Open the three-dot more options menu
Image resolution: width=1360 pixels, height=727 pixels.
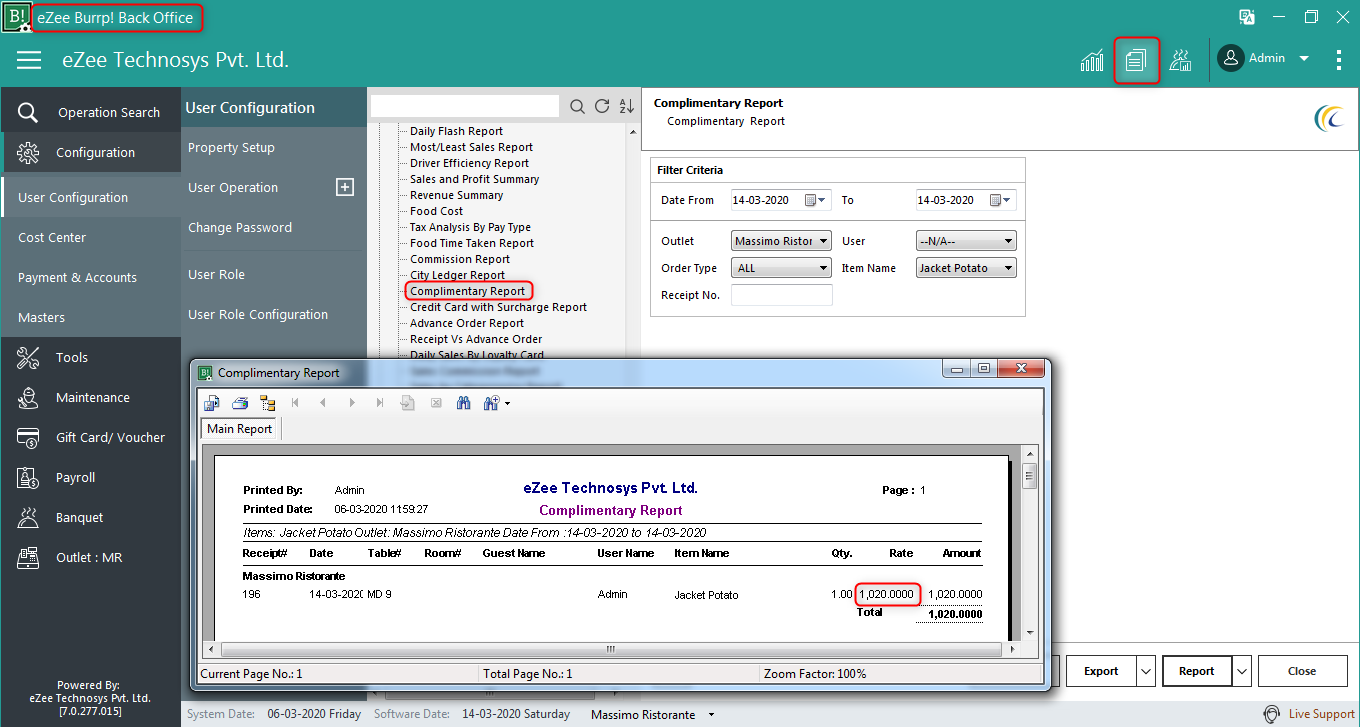point(1339,59)
